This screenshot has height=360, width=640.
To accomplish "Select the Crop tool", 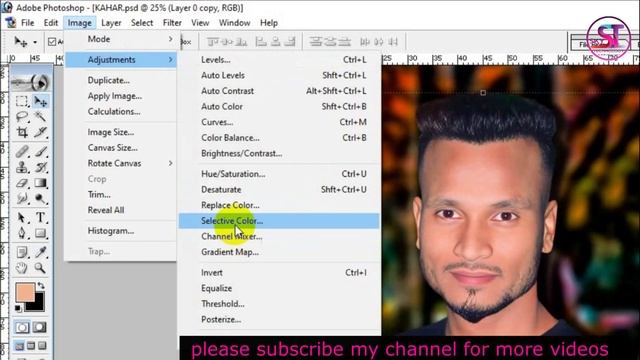I will [x=22, y=132].
